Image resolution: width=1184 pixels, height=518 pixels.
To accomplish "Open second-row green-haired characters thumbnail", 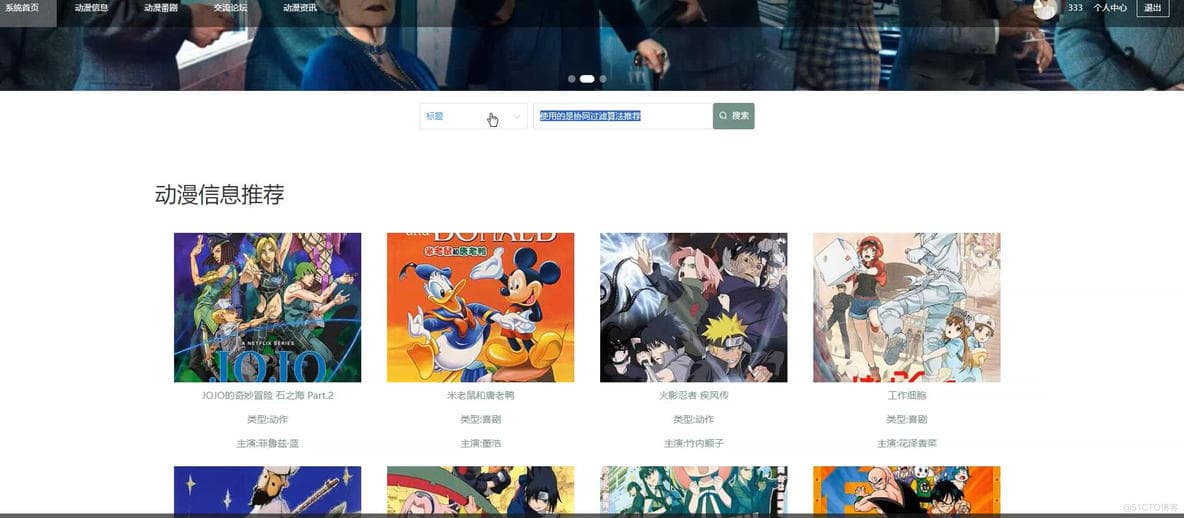I will (x=693, y=491).
